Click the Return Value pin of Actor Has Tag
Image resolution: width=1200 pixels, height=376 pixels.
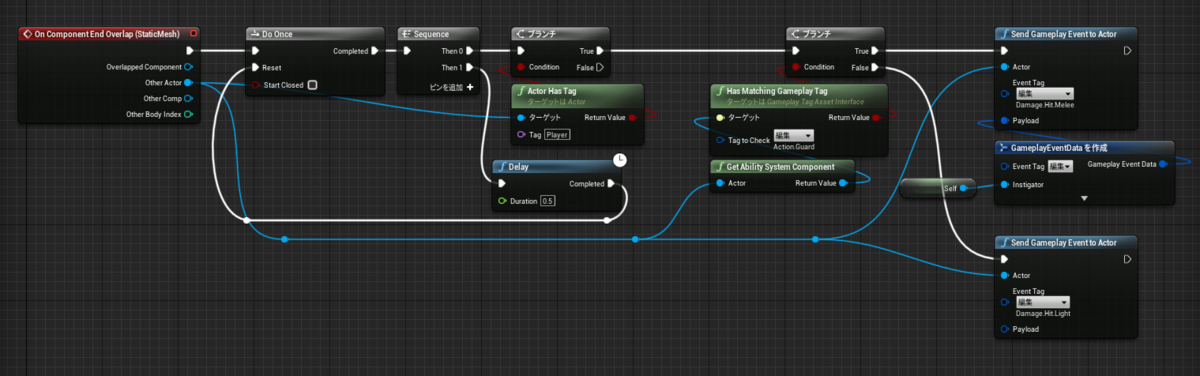(634, 117)
